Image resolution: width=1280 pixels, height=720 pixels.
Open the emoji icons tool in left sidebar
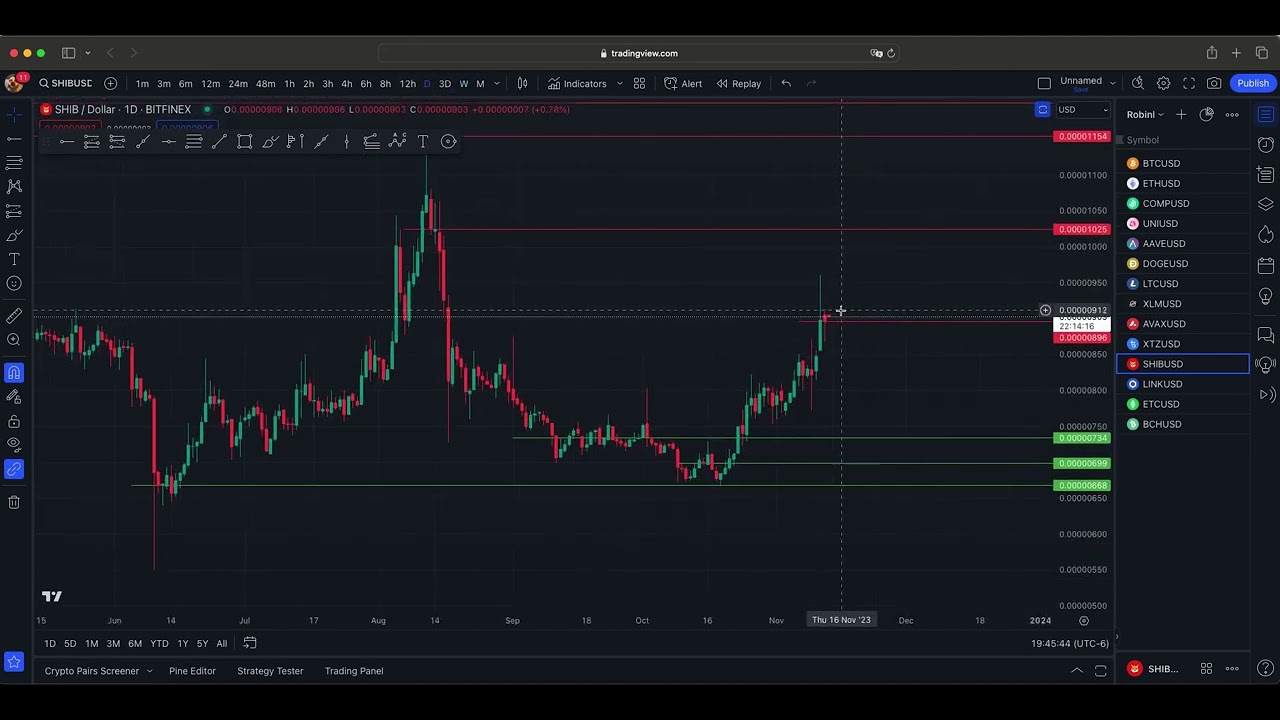(14, 283)
